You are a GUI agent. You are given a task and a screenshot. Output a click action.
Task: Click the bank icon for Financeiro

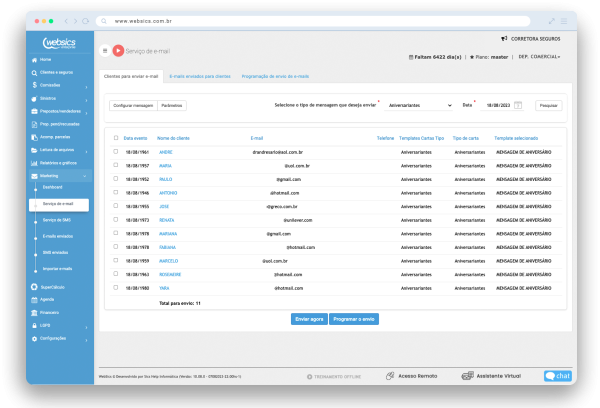pyautogui.click(x=34, y=313)
